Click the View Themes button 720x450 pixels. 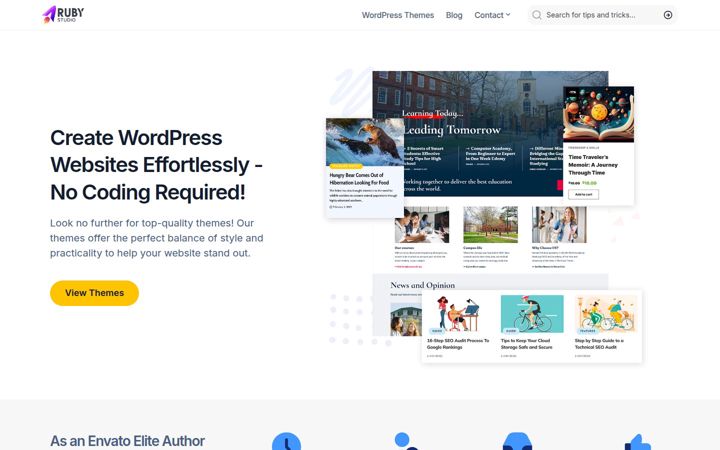[x=94, y=293]
